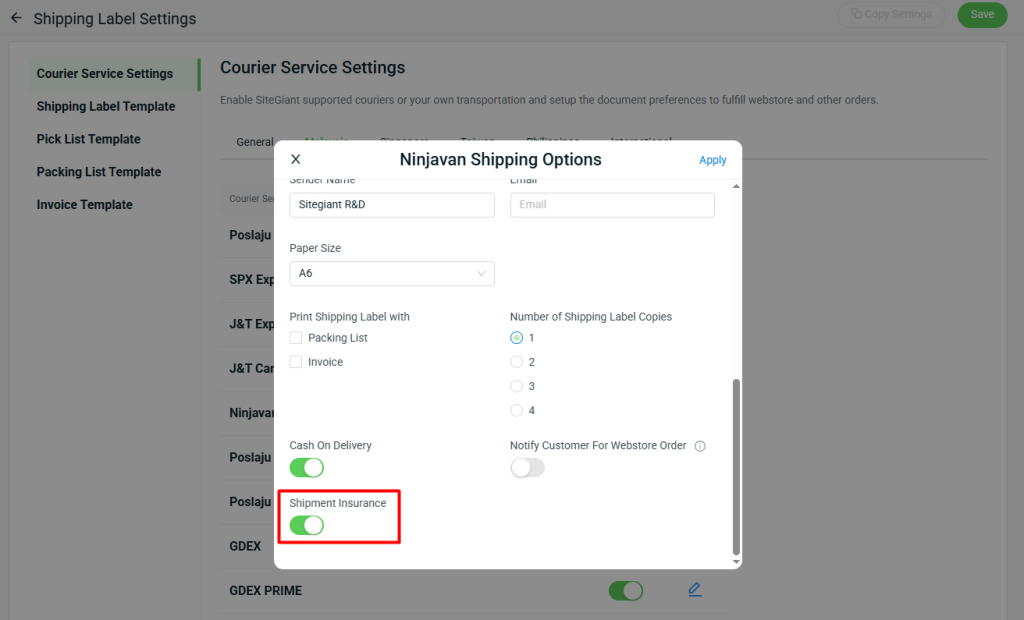Click the info icon beside Notify Customer

click(700, 446)
